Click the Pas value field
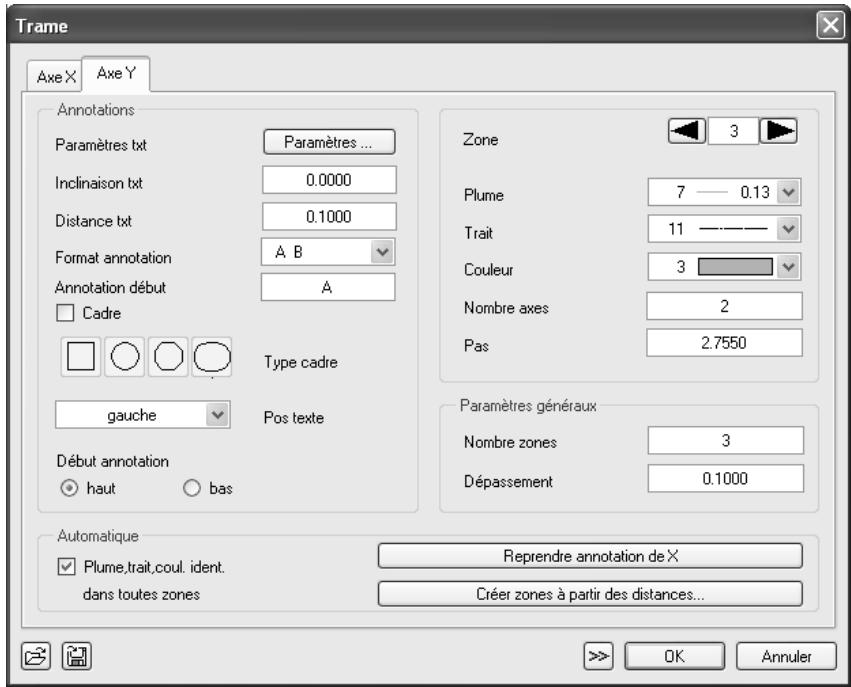The width and height of the screenshot is (851, 687). pyautogui.click(x=724, y=343)
